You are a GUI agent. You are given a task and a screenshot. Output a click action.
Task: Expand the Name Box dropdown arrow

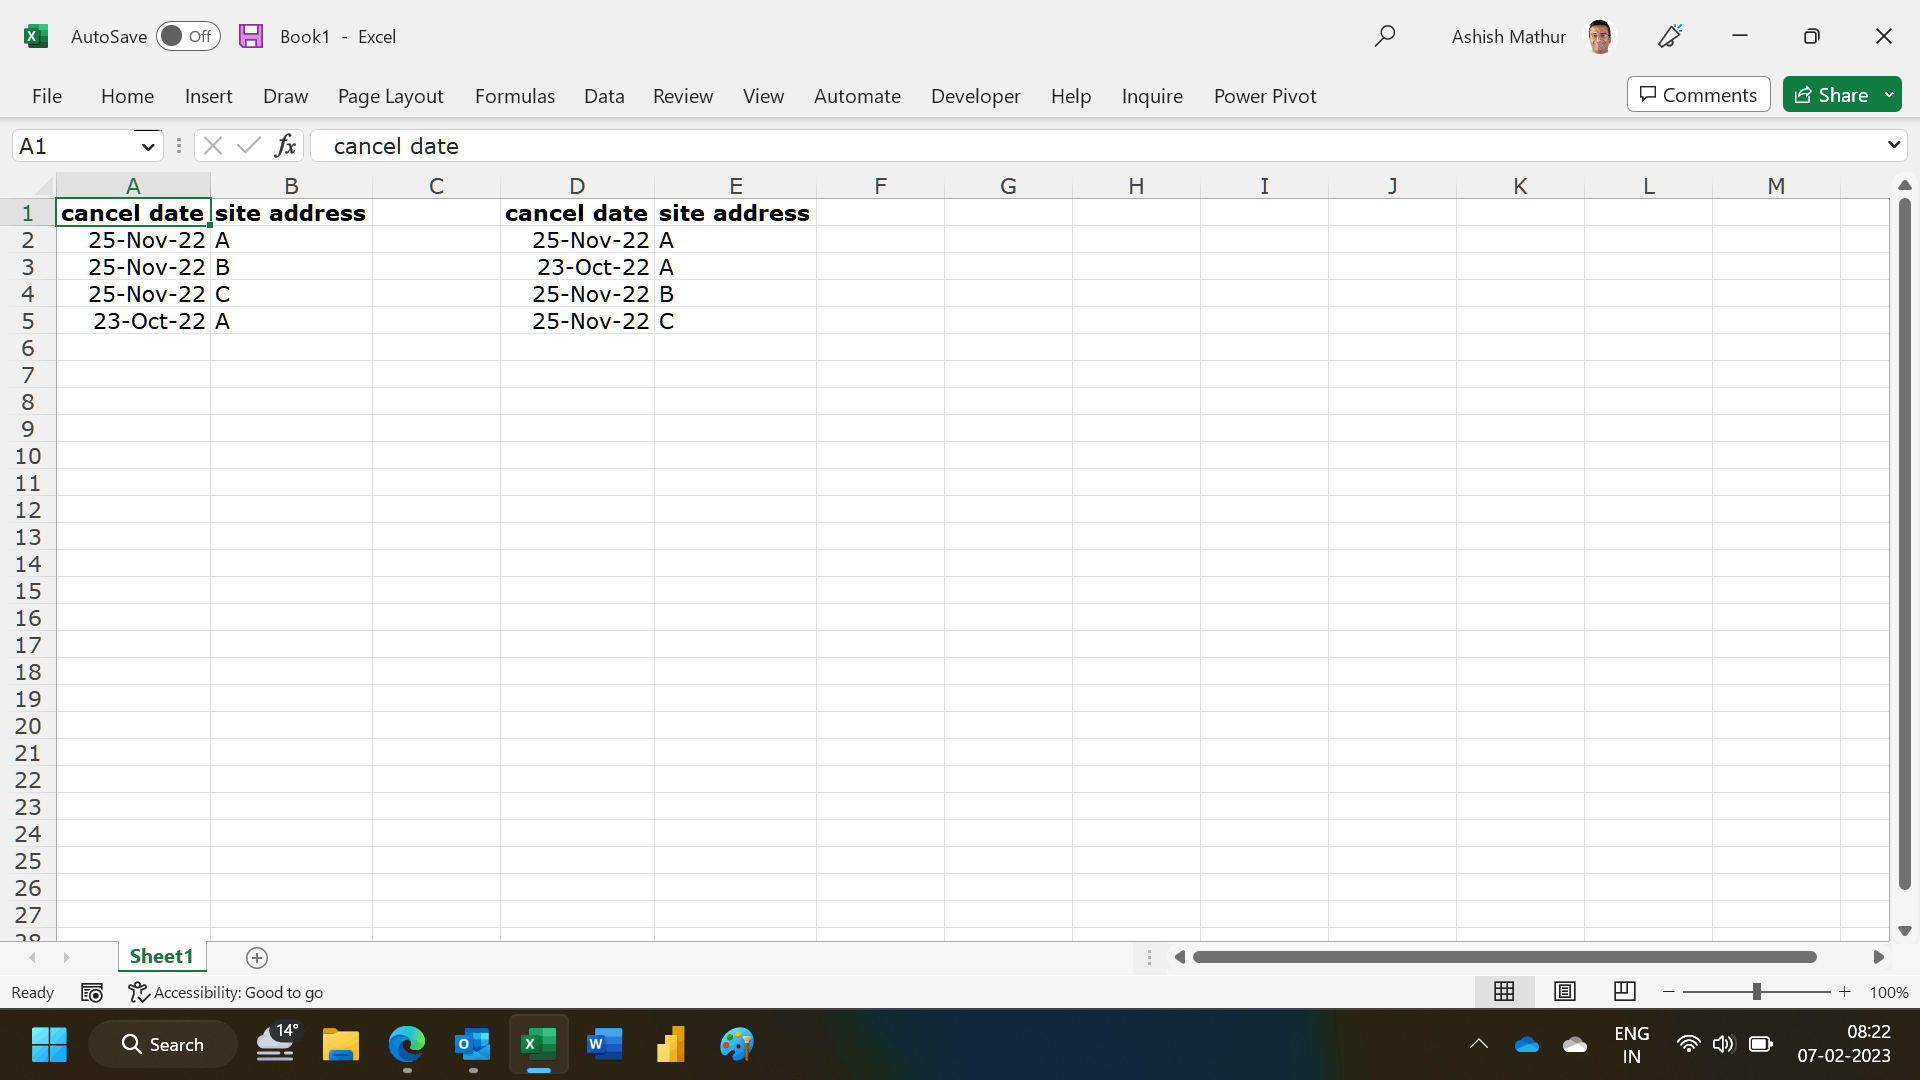[x=148, y=146]
